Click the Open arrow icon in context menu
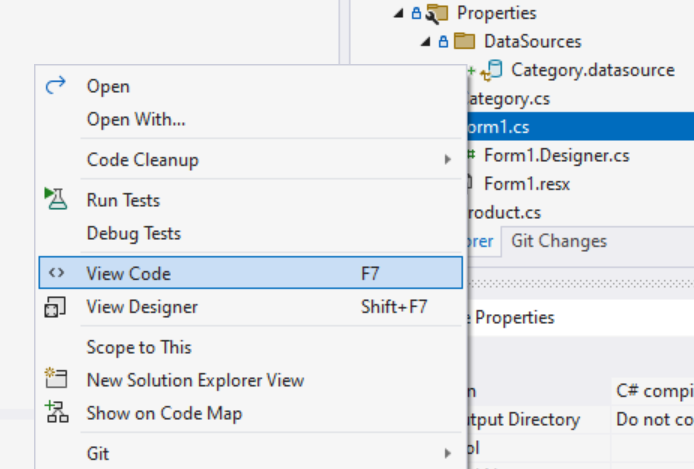Viewport: 694px width, 469px height. (56, 87)
